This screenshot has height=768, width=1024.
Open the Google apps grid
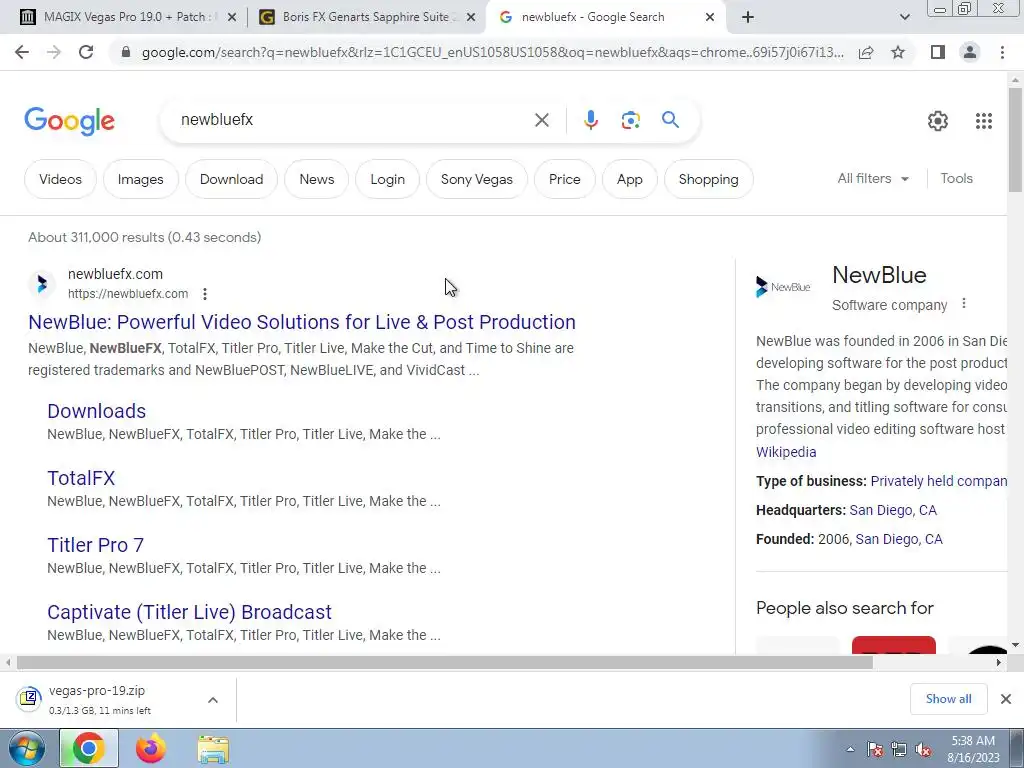[x=984, y=121]
